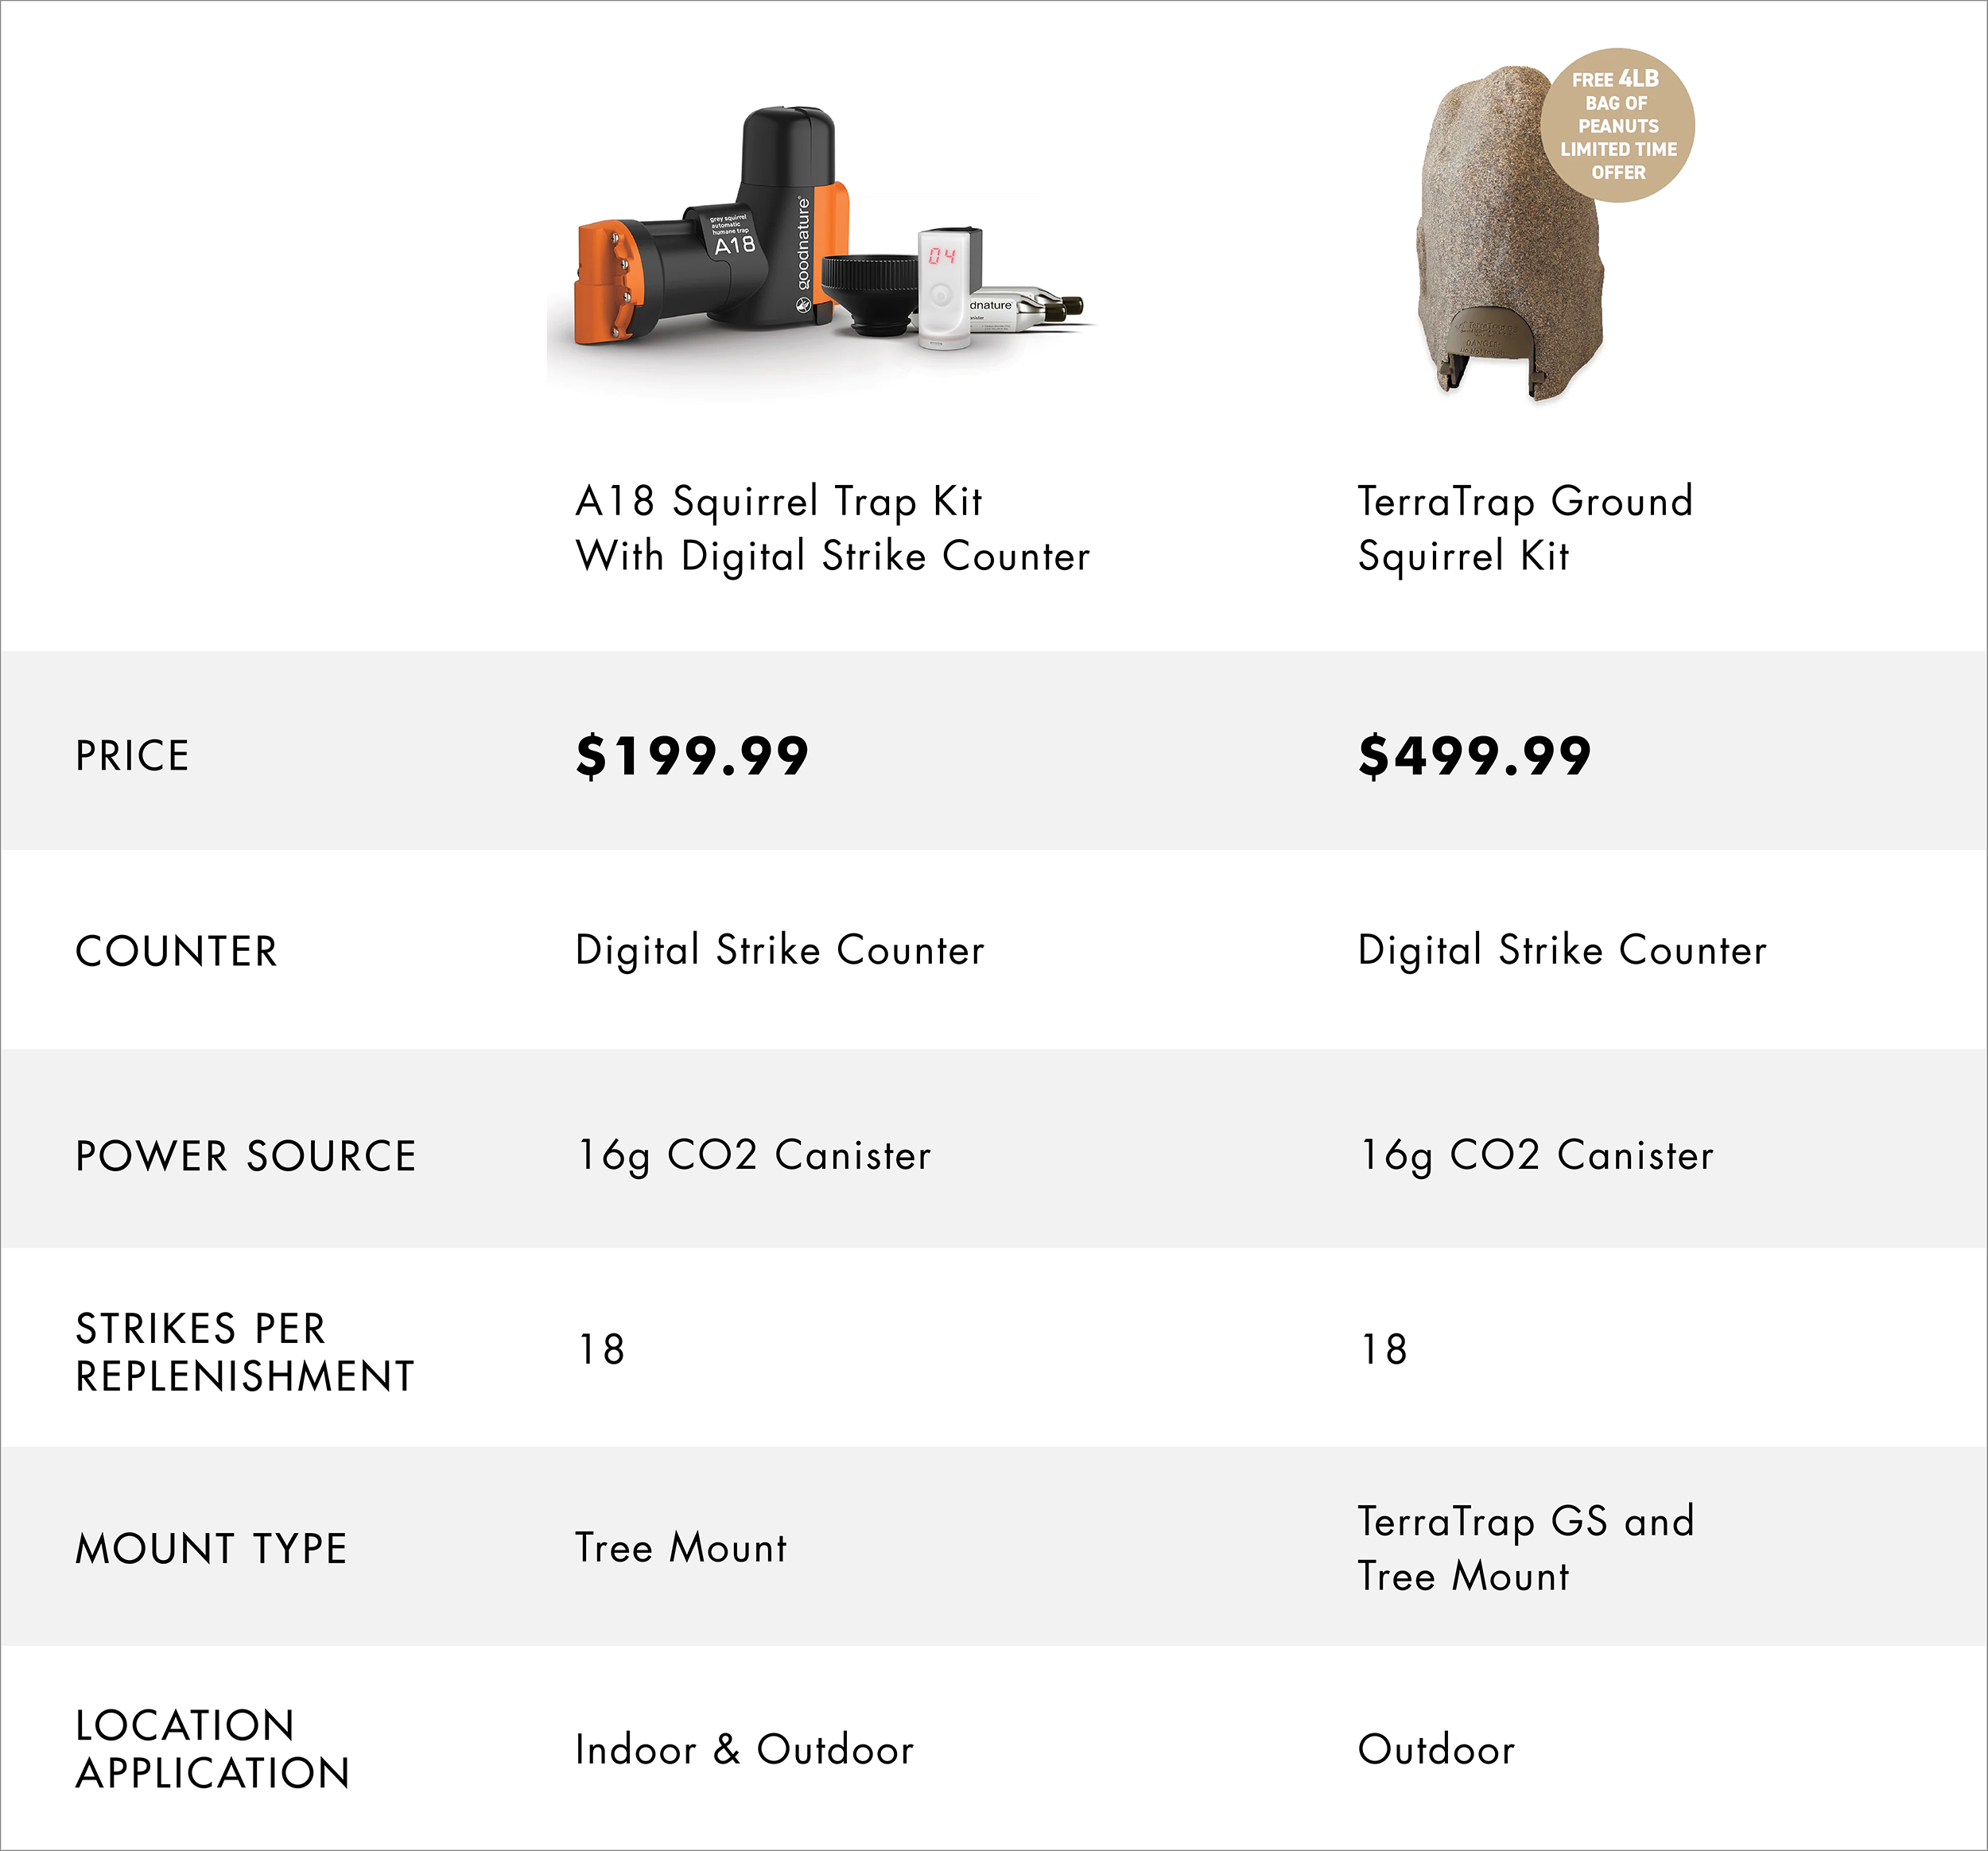This screenshot has height=1851, width=1988.
Task: Open the TerraTrap Ground Squirrel Kit title
Action: click(x=1525, y=528)
